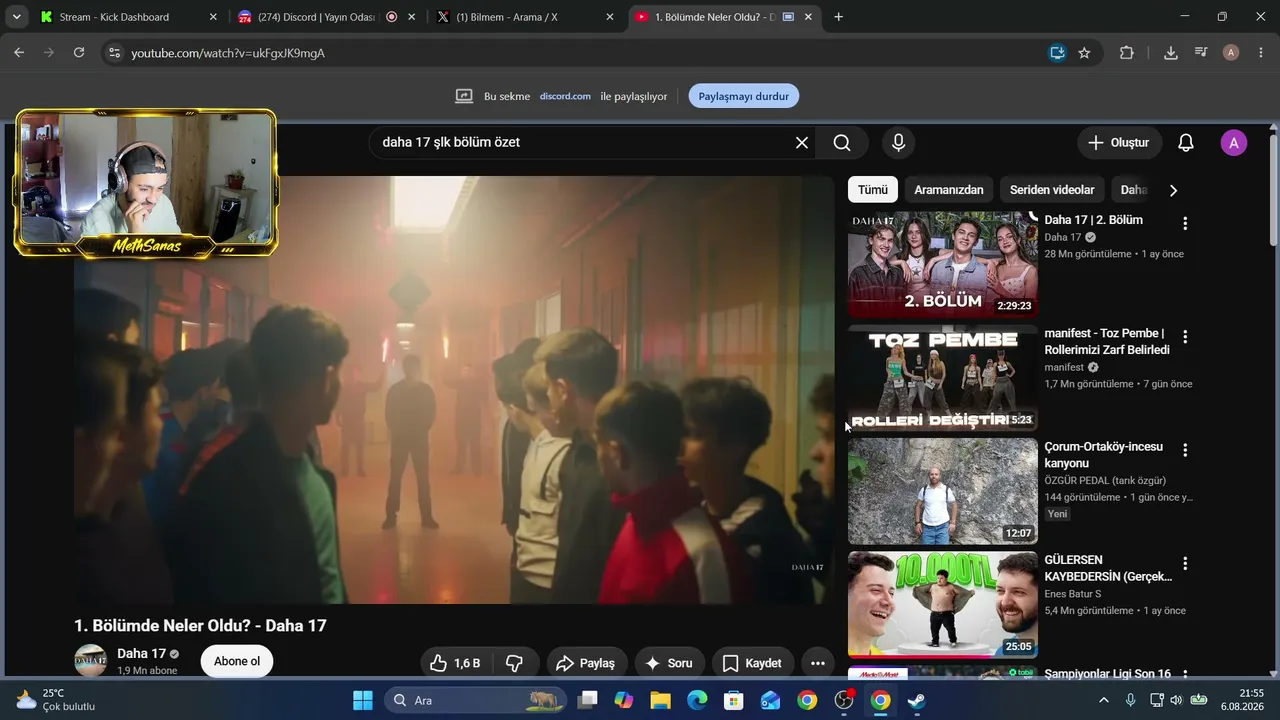Open YouTube notifications bell
The height and width of the screenshot is (720, 1280).
click(x=1186, y=142)
